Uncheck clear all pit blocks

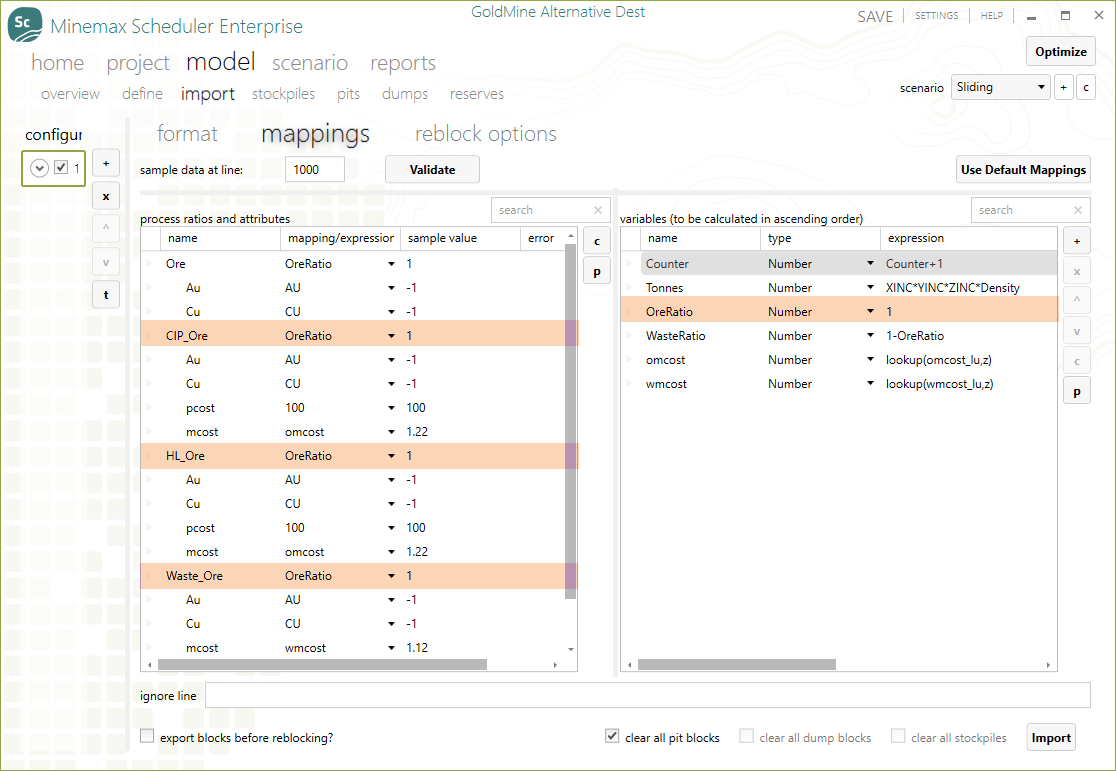click(x=612, y=736)
